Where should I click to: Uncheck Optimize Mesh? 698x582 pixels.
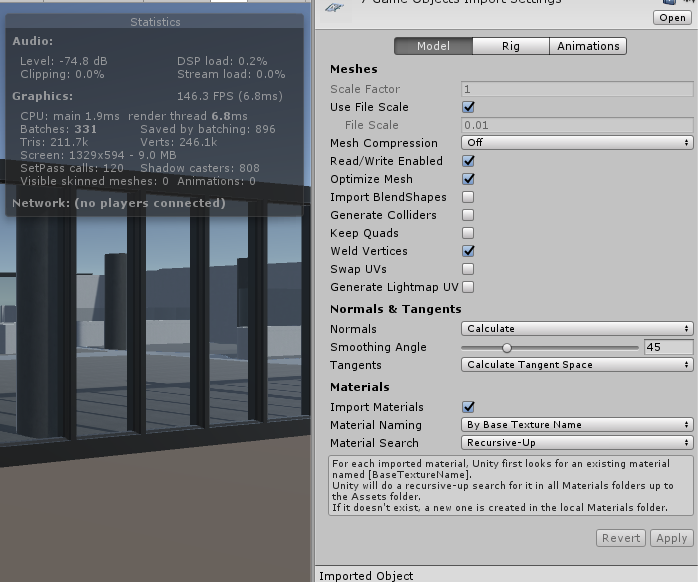[468, 179]
